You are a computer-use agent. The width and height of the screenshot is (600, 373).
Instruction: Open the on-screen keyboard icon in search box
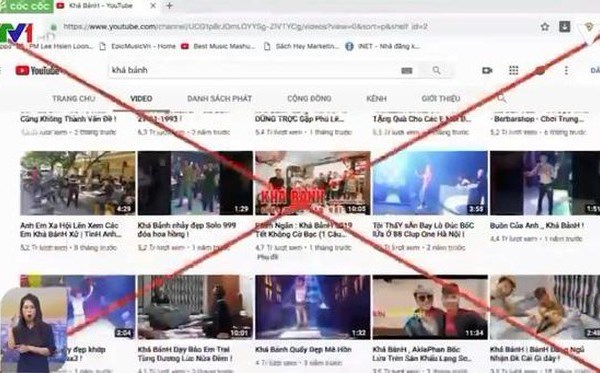[406, 70]
